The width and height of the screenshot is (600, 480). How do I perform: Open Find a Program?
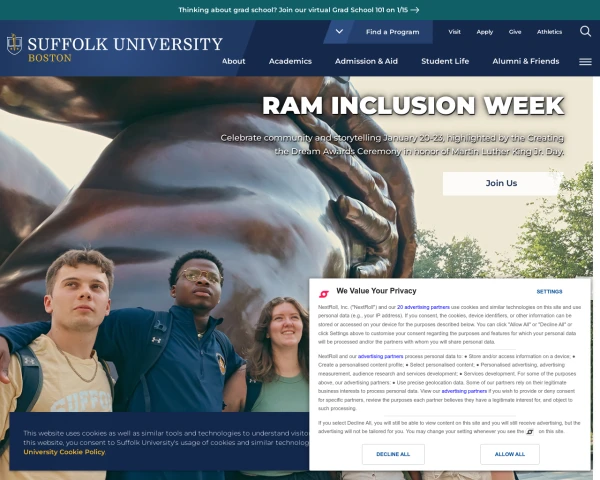392,32
